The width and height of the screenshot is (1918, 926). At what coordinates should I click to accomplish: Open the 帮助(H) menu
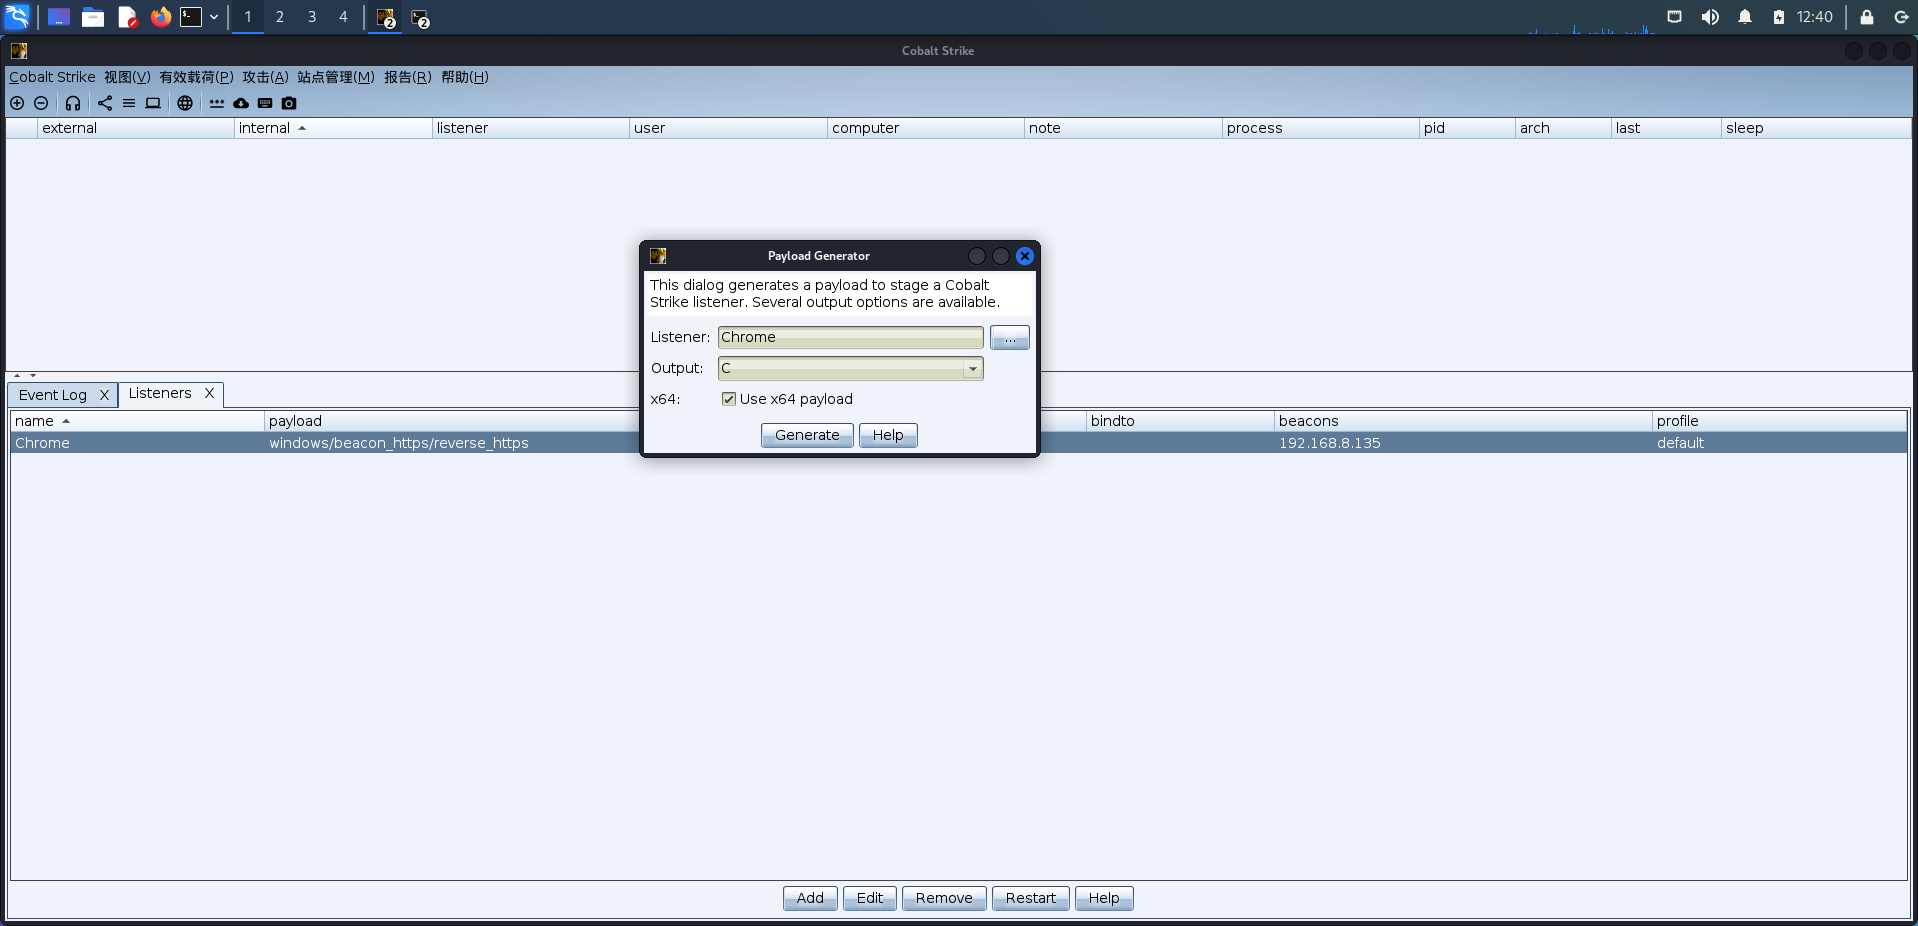pos(465,77)
